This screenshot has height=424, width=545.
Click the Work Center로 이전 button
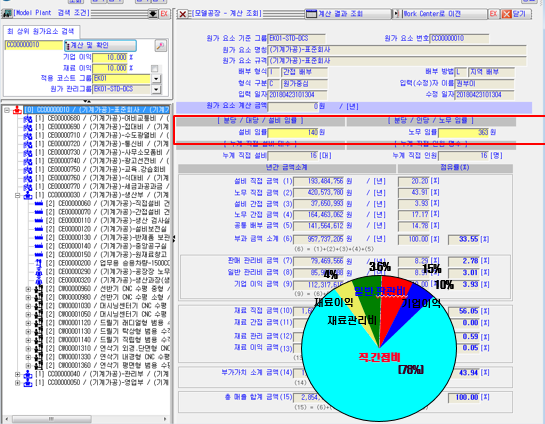click(439, 14)
